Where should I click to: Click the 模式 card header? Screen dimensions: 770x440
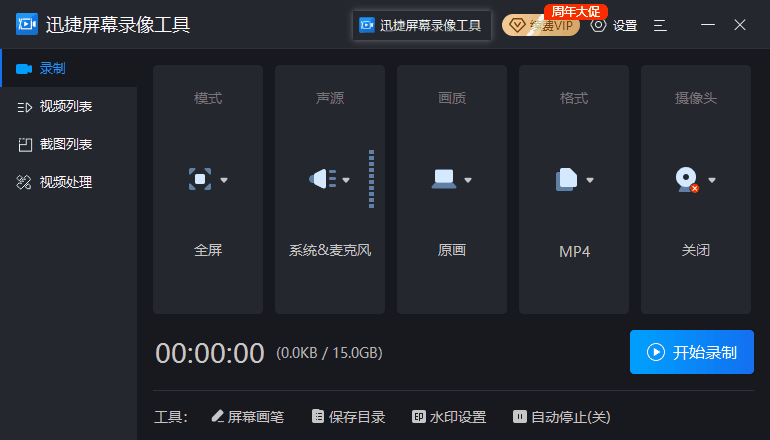pyautogui.click(x=208, y=98)
